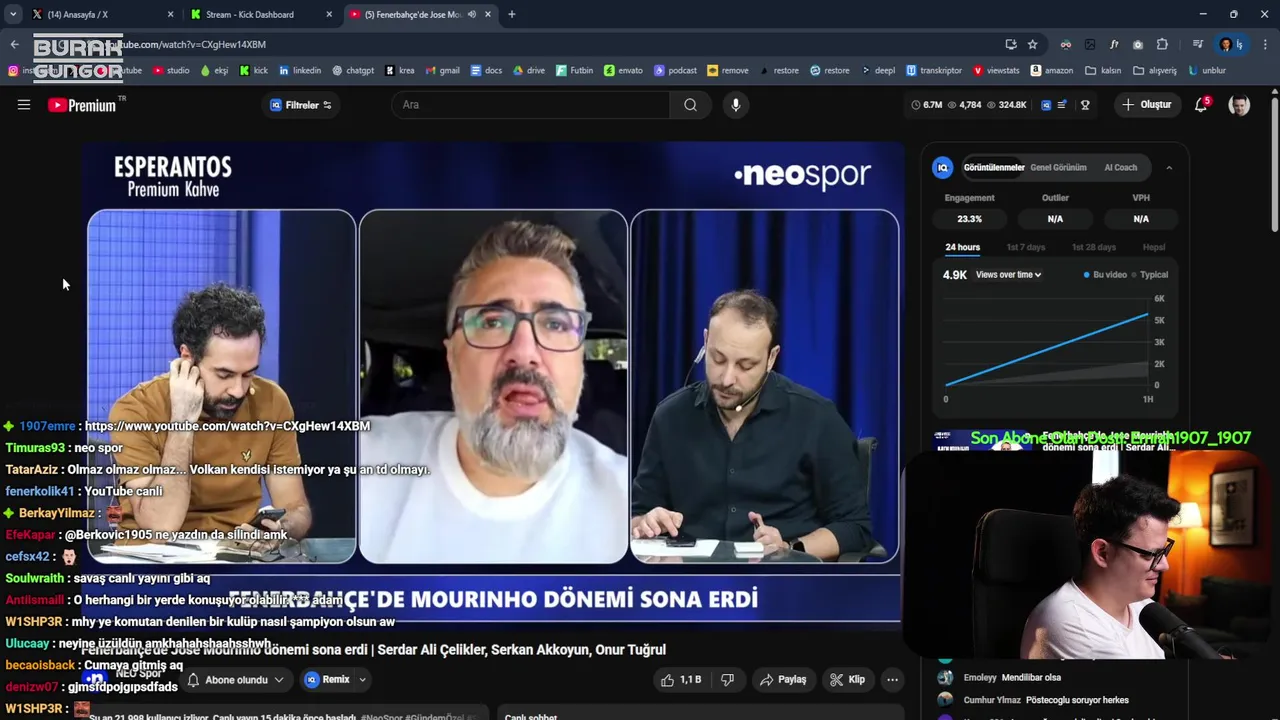
Task: Select the Görüntülenmeler tab
Action: [x=994, y=168]
